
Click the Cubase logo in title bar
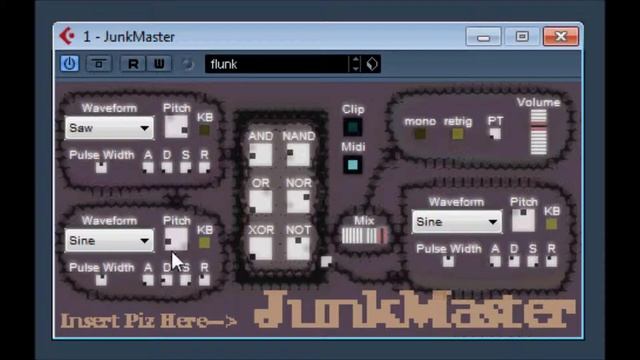(67, 36)
